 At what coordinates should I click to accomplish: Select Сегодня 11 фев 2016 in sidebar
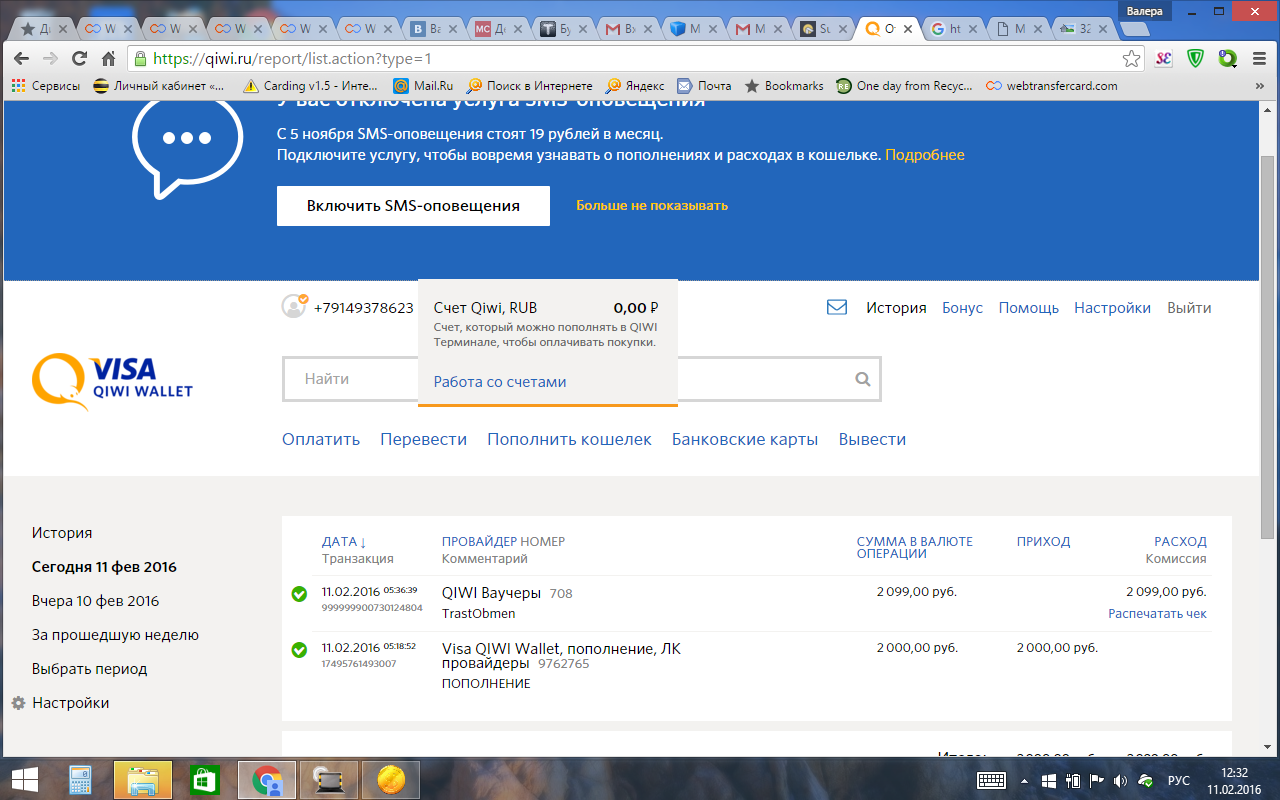click(104, 567)
